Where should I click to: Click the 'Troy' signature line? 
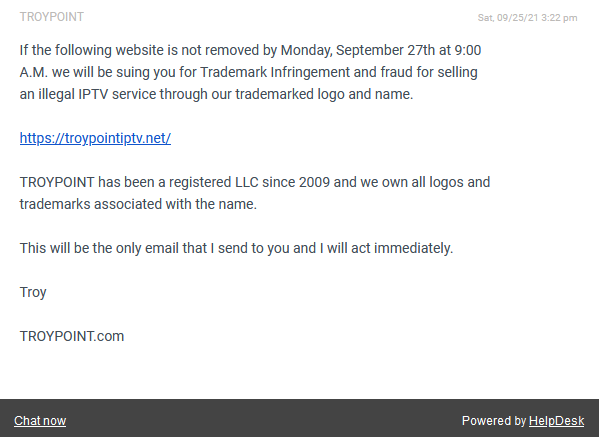click(33, 292)
